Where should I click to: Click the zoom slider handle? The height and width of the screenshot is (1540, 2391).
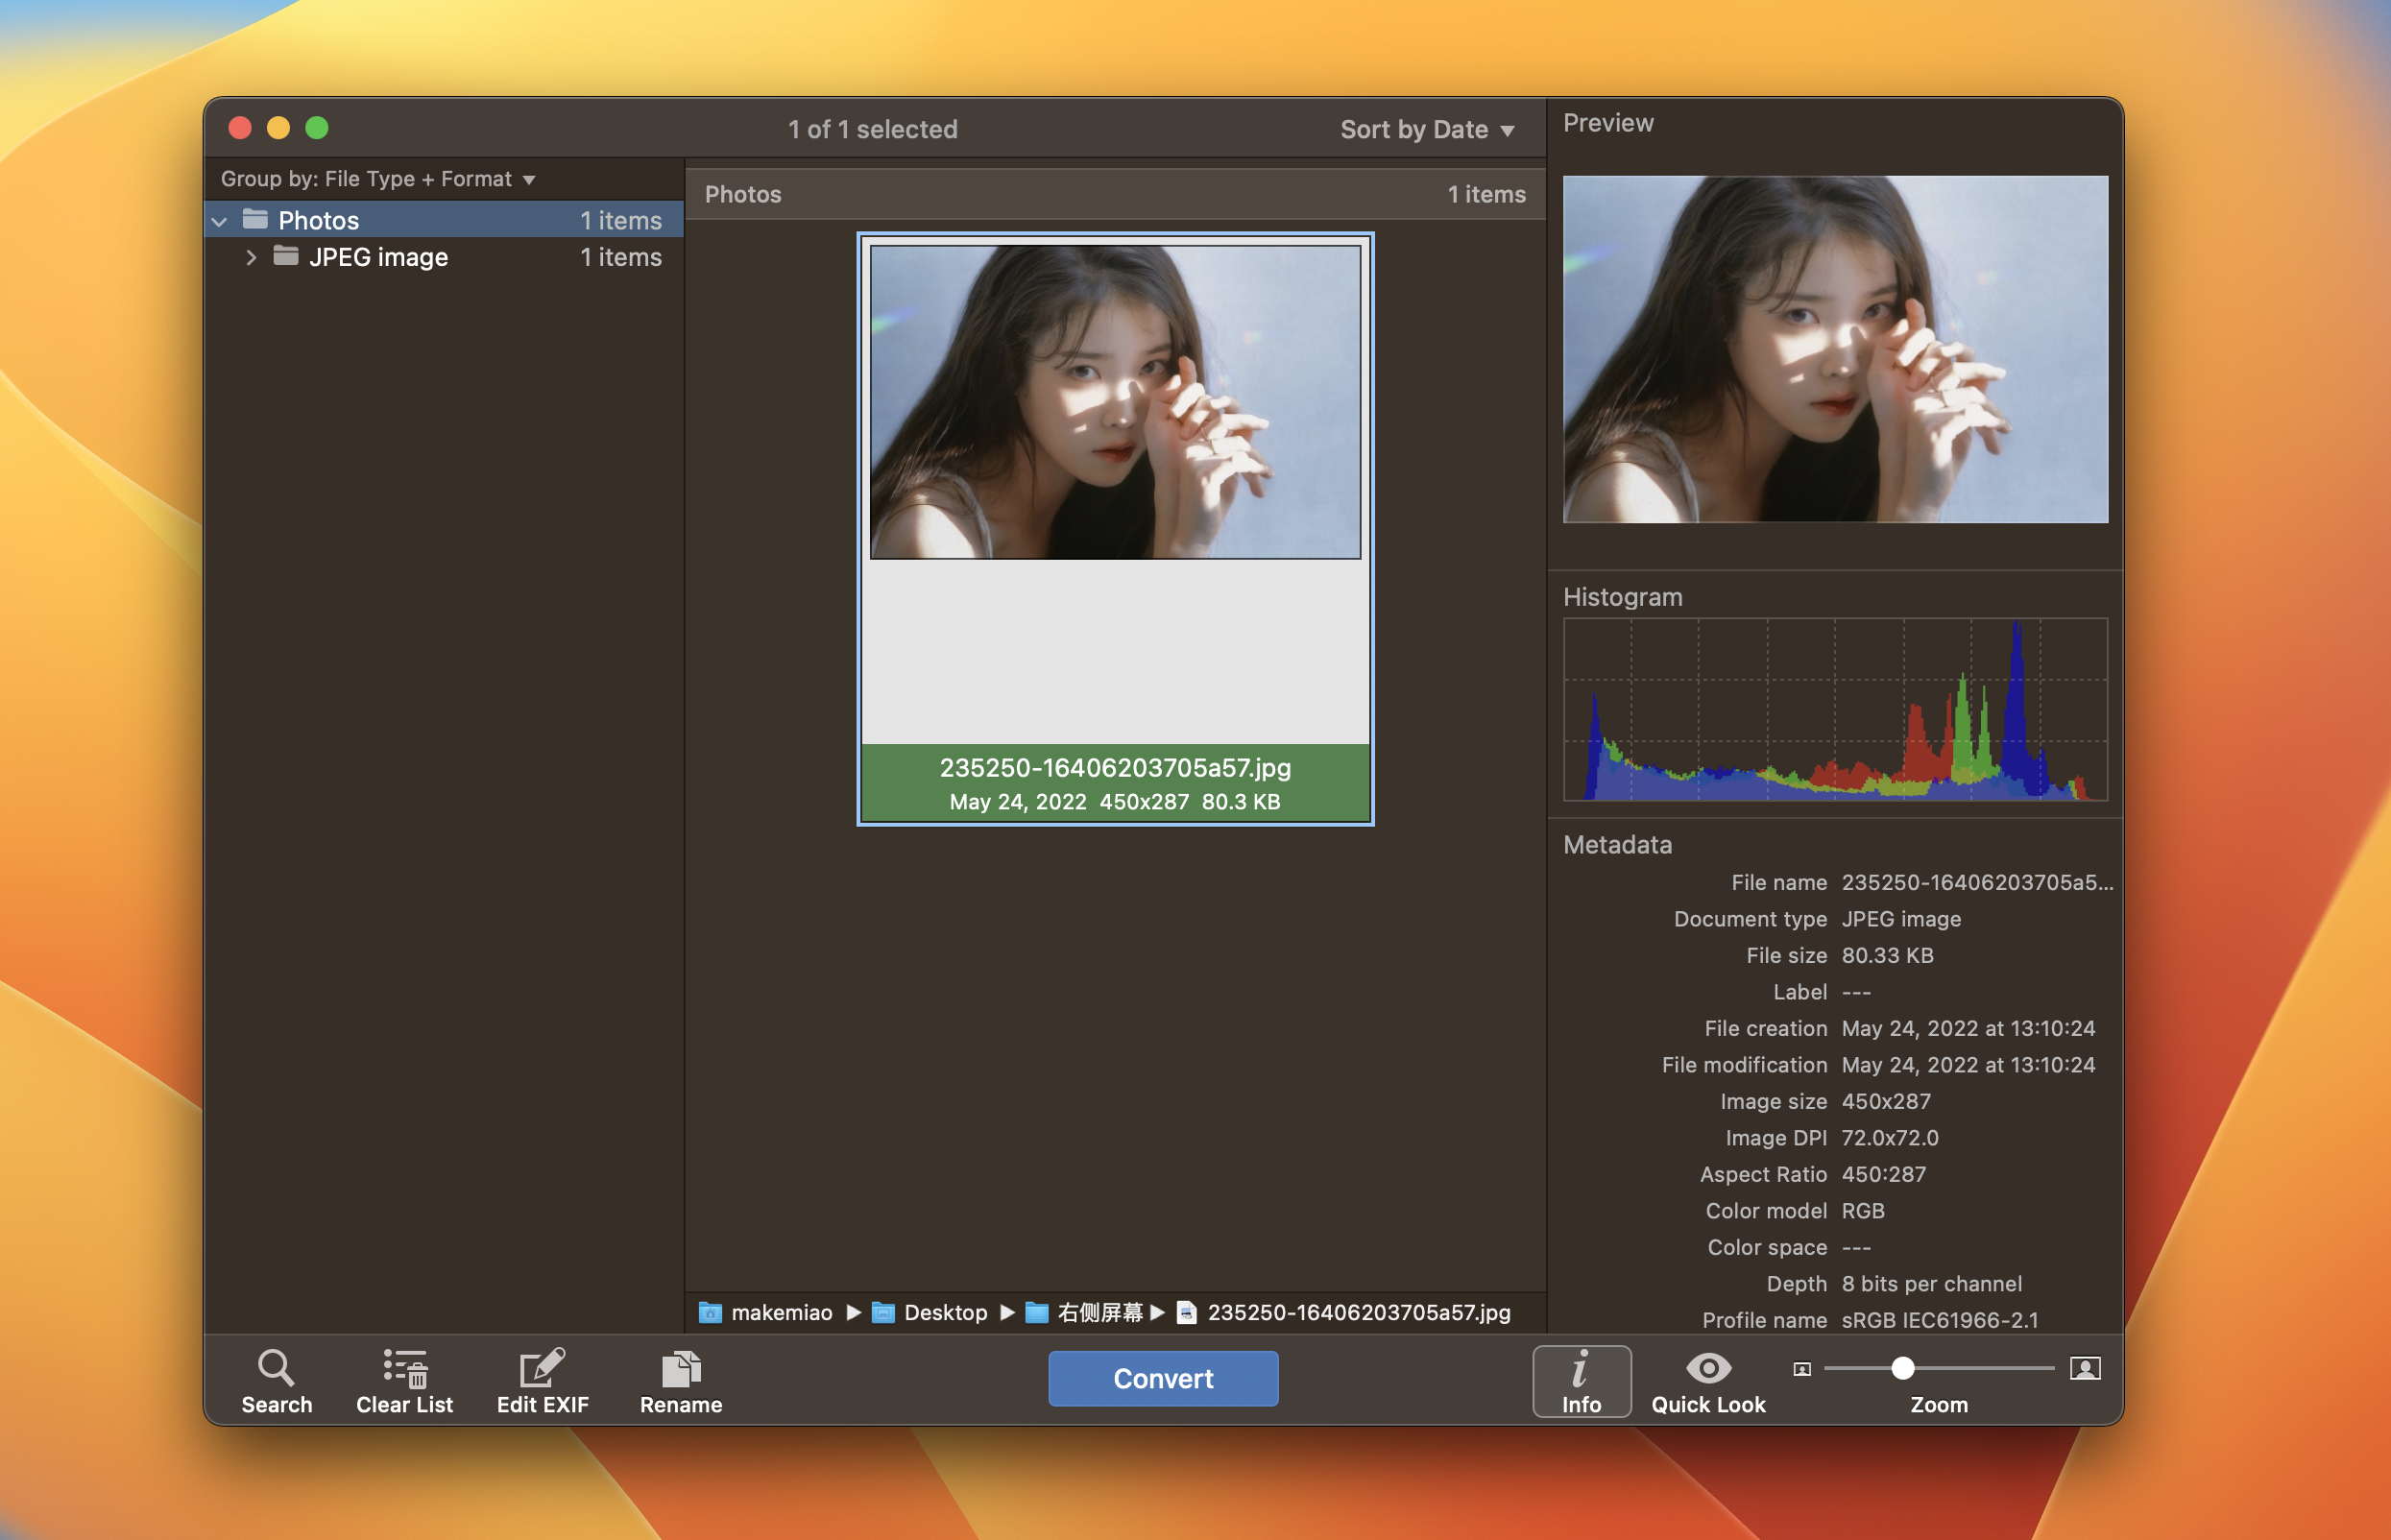[1903, 1368]
